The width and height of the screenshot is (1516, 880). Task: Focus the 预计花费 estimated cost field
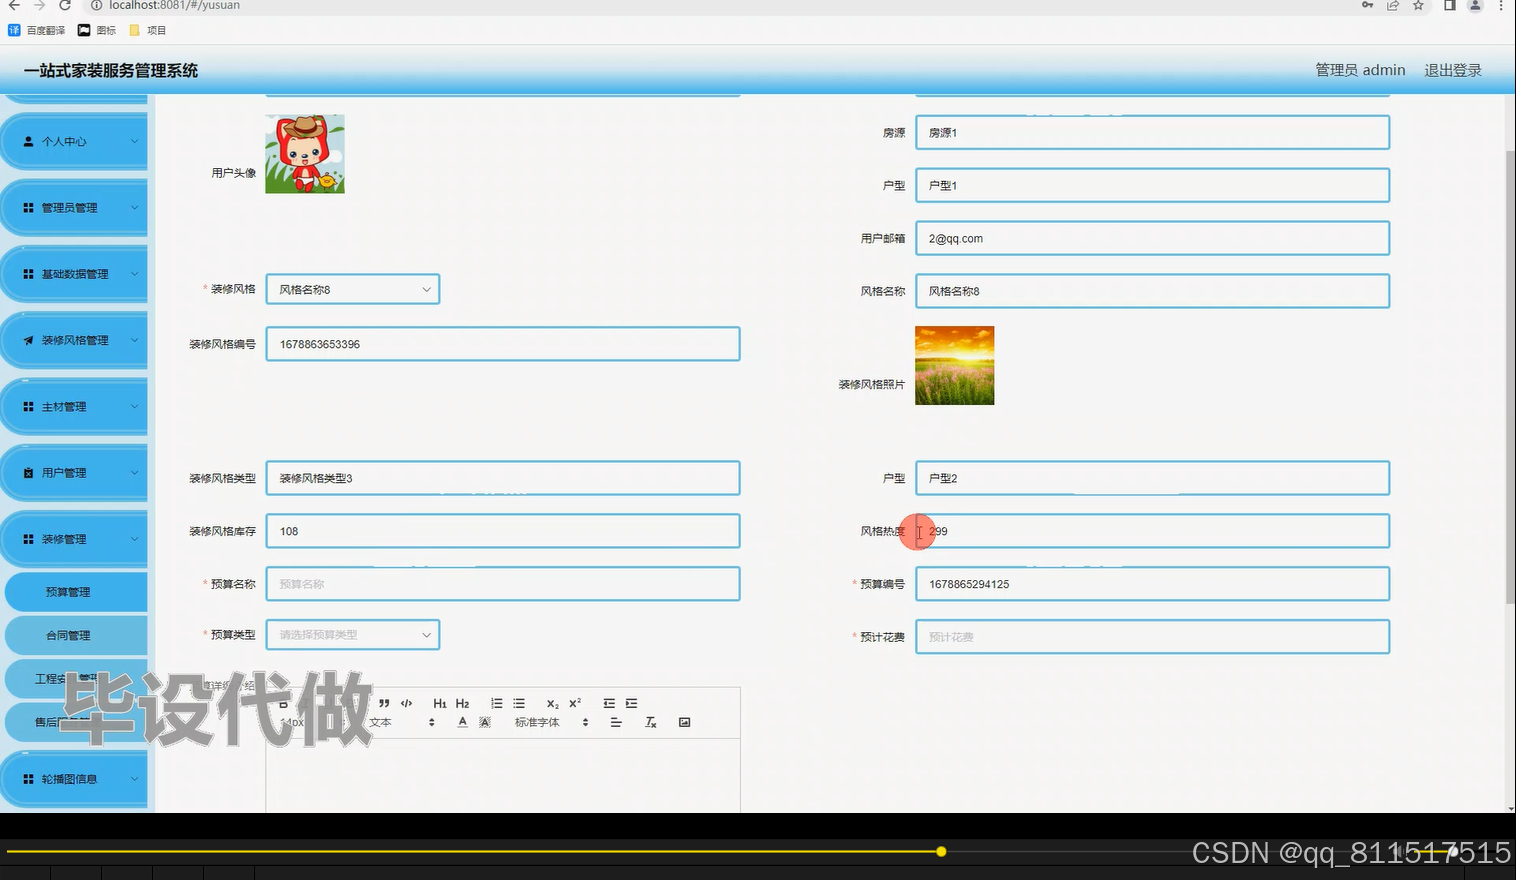click(1152, 637)
